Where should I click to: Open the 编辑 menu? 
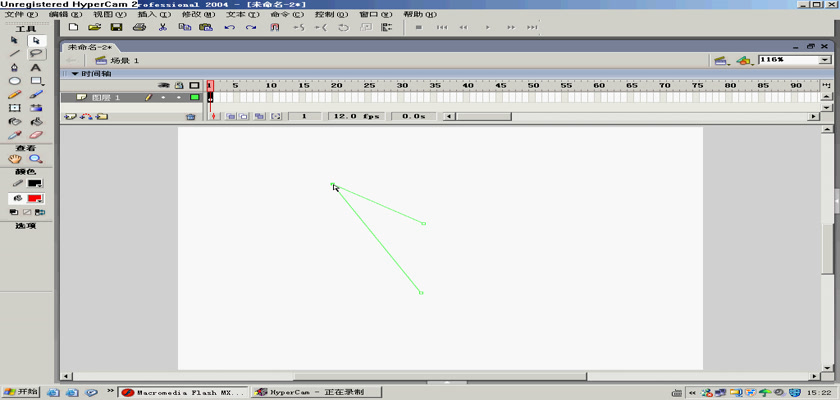click(65, 14)
